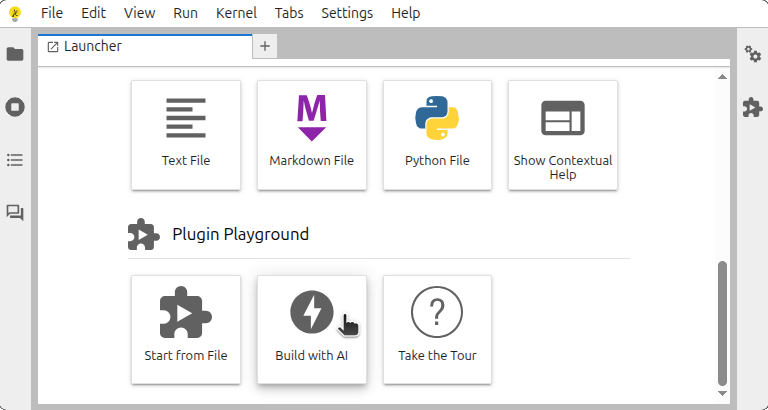The image size is (768, 410).
Task: Launch Take the Tour card
Action: (437, 330)
